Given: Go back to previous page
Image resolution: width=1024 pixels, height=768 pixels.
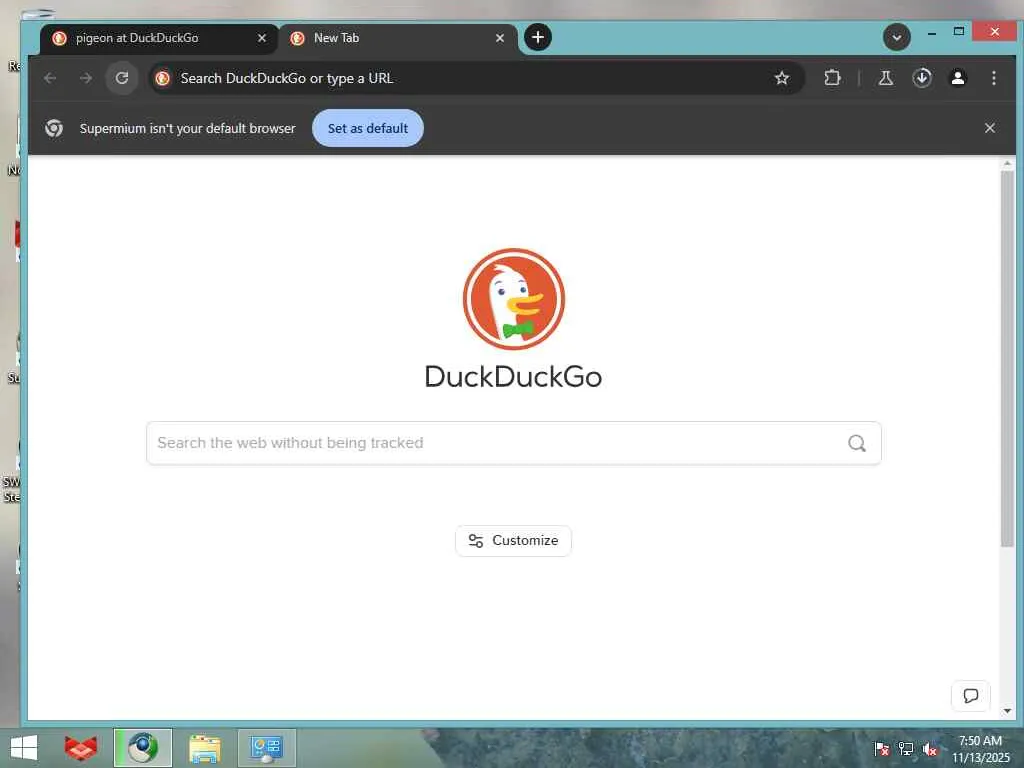Looking at the screenshot, I should [50, 78].
